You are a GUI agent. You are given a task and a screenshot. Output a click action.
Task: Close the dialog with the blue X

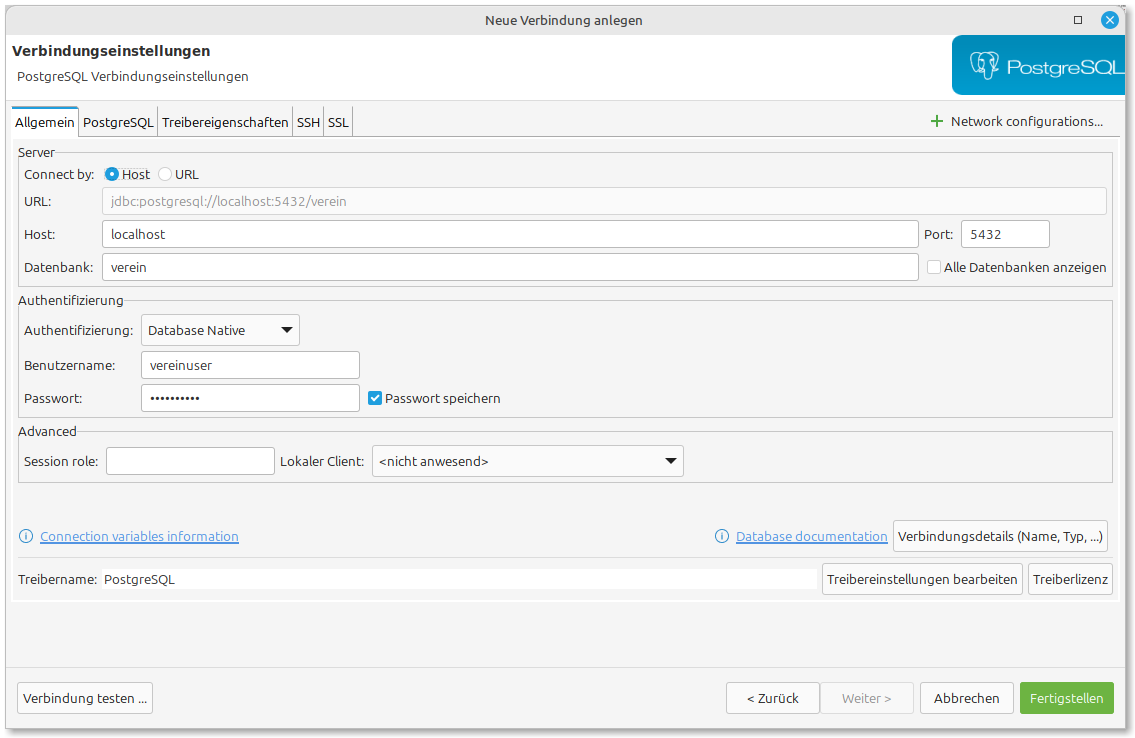coord(1110,20)
